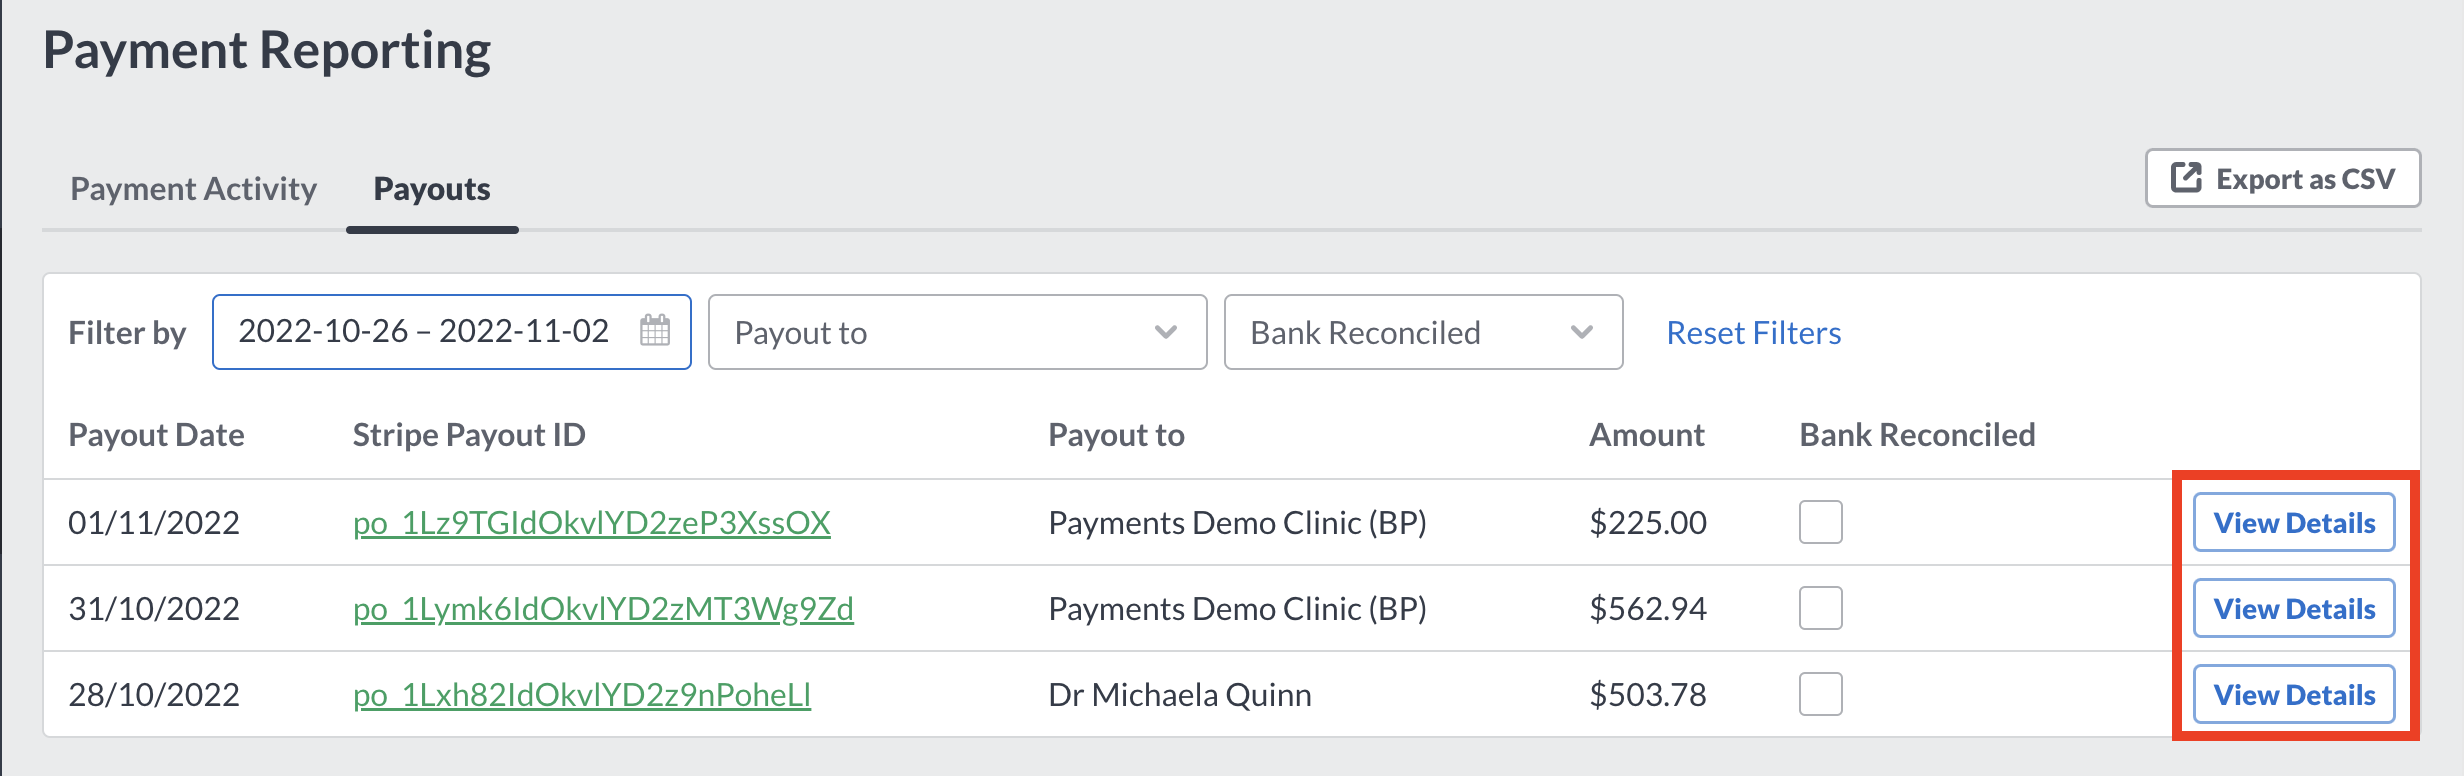2464x776 pixels.
Task: Open the Payout to filter dropdown
Action: click(x=957, y=332)
